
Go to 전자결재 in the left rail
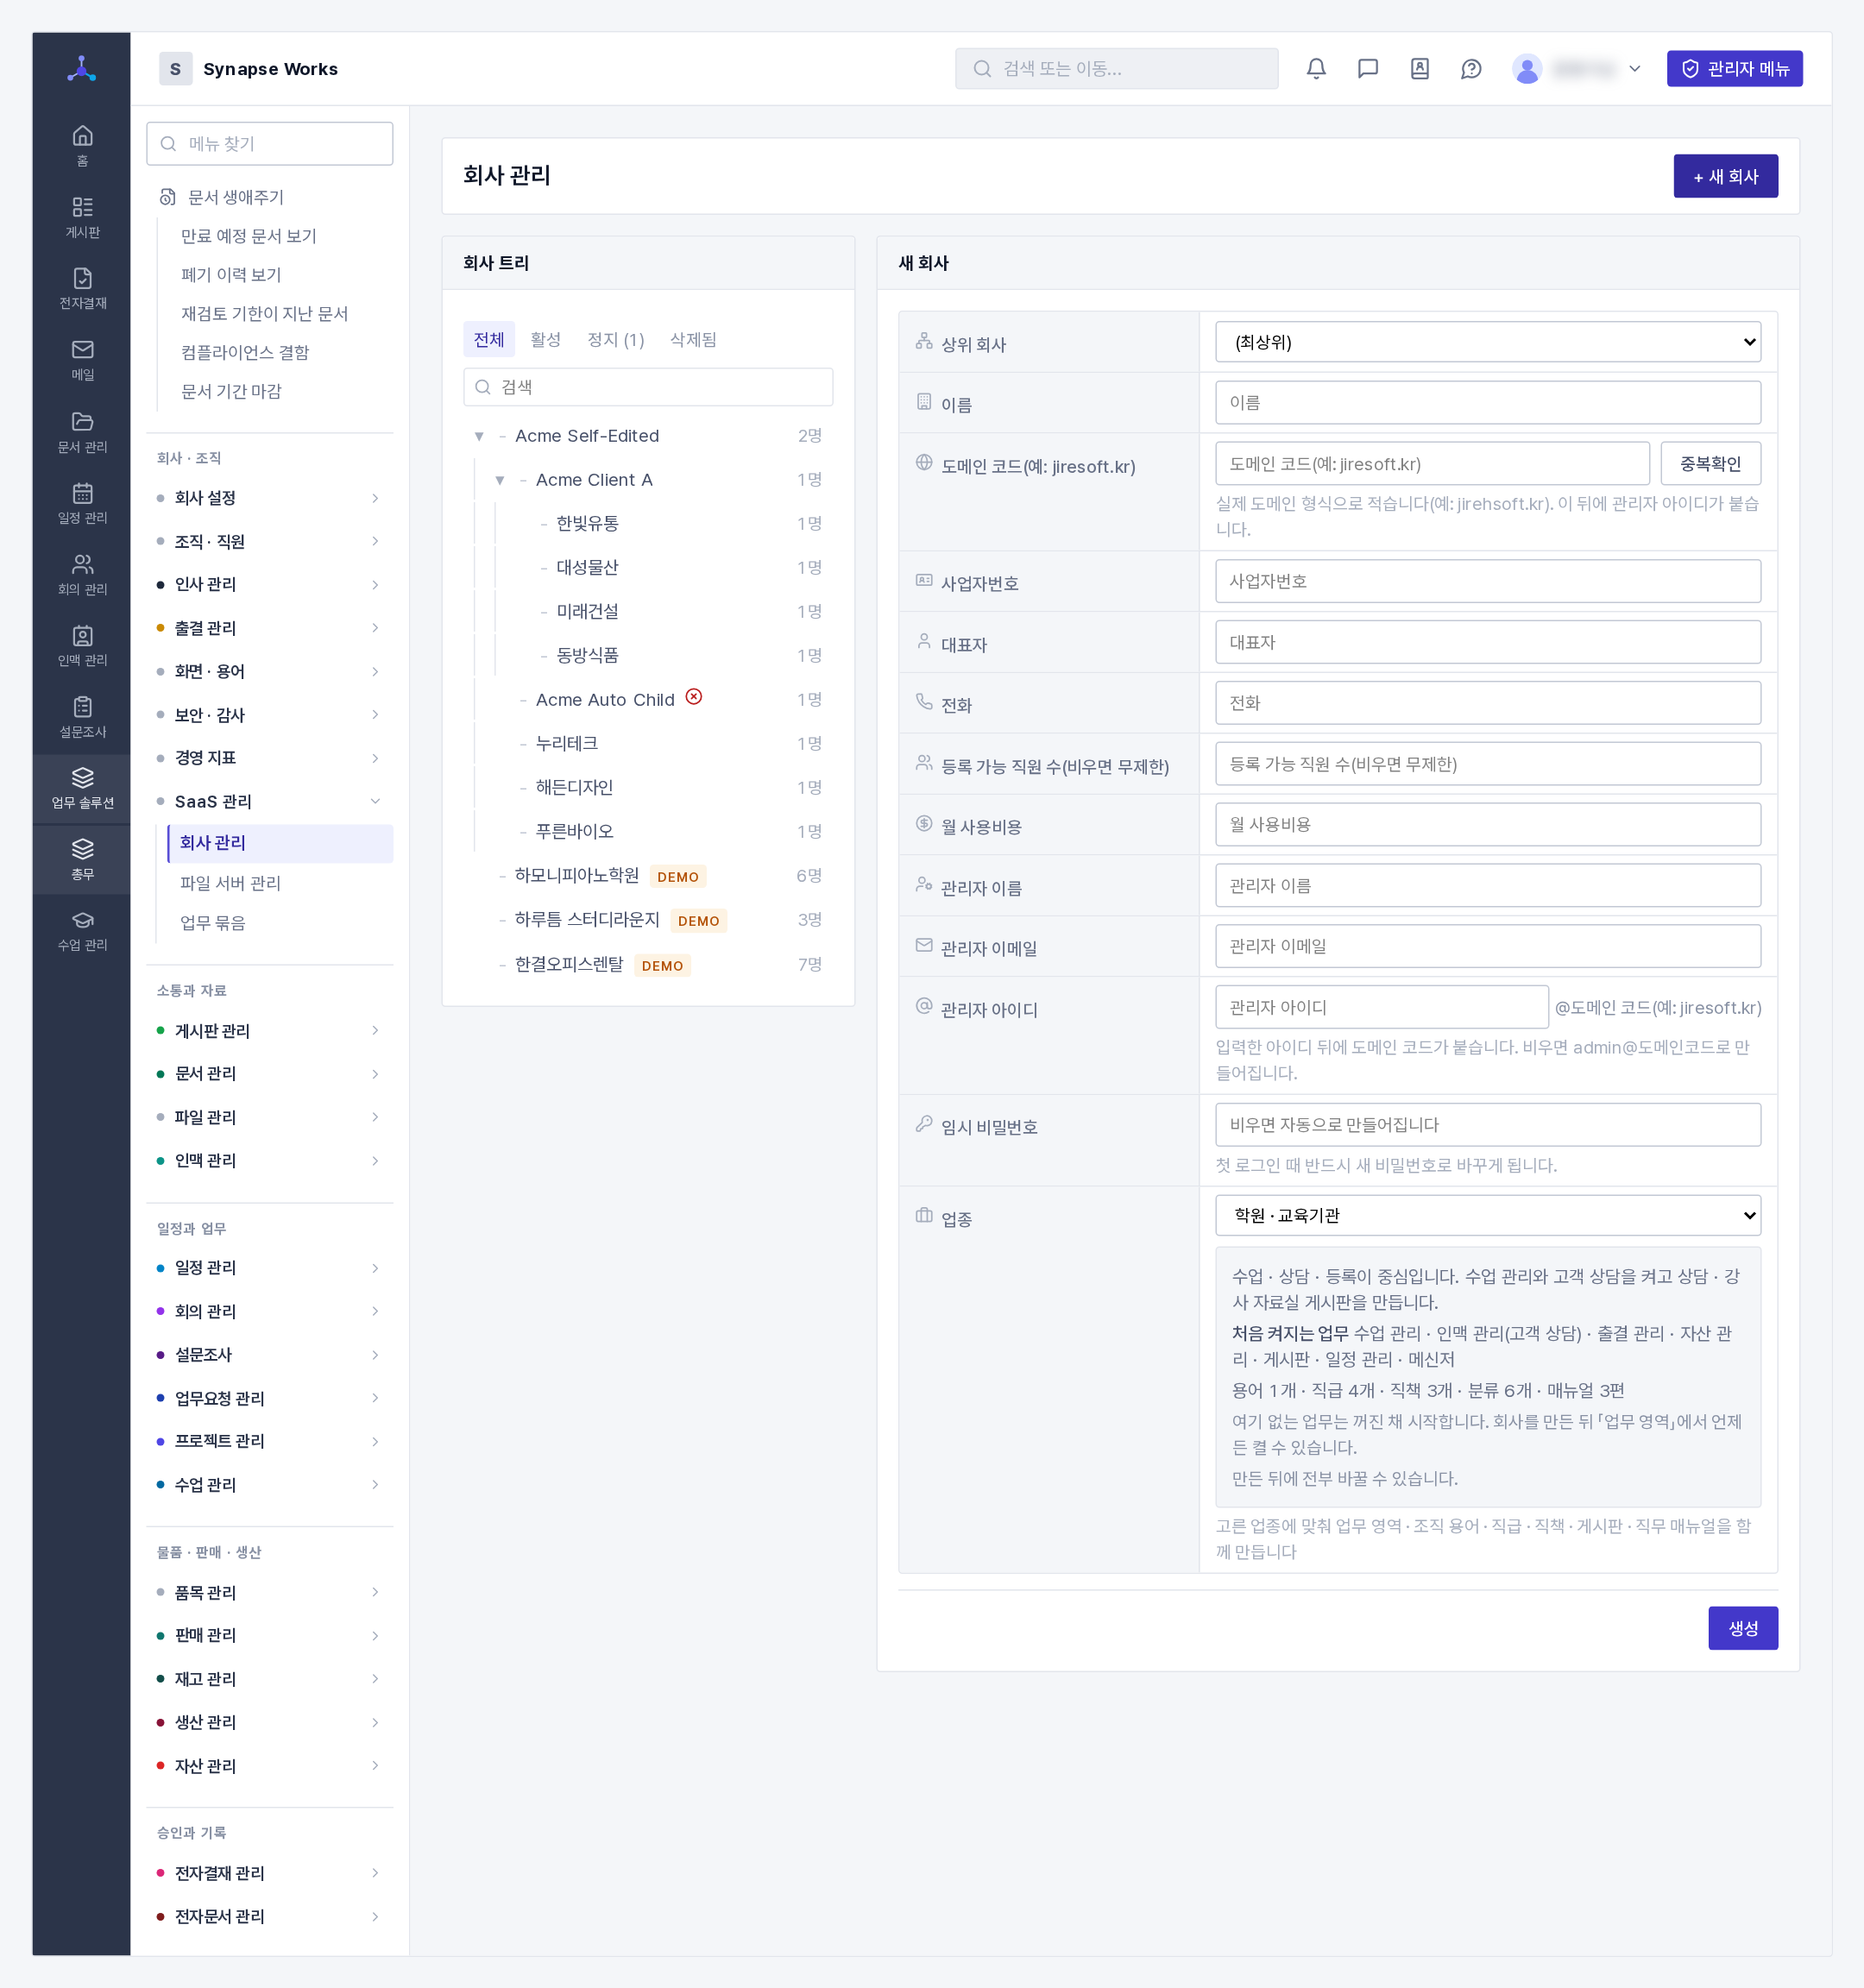(82, 288)
